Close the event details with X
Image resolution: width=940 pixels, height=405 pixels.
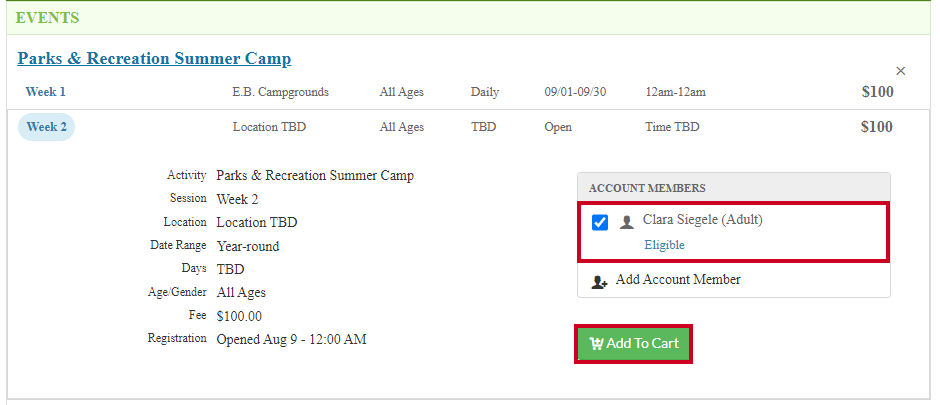900,71
